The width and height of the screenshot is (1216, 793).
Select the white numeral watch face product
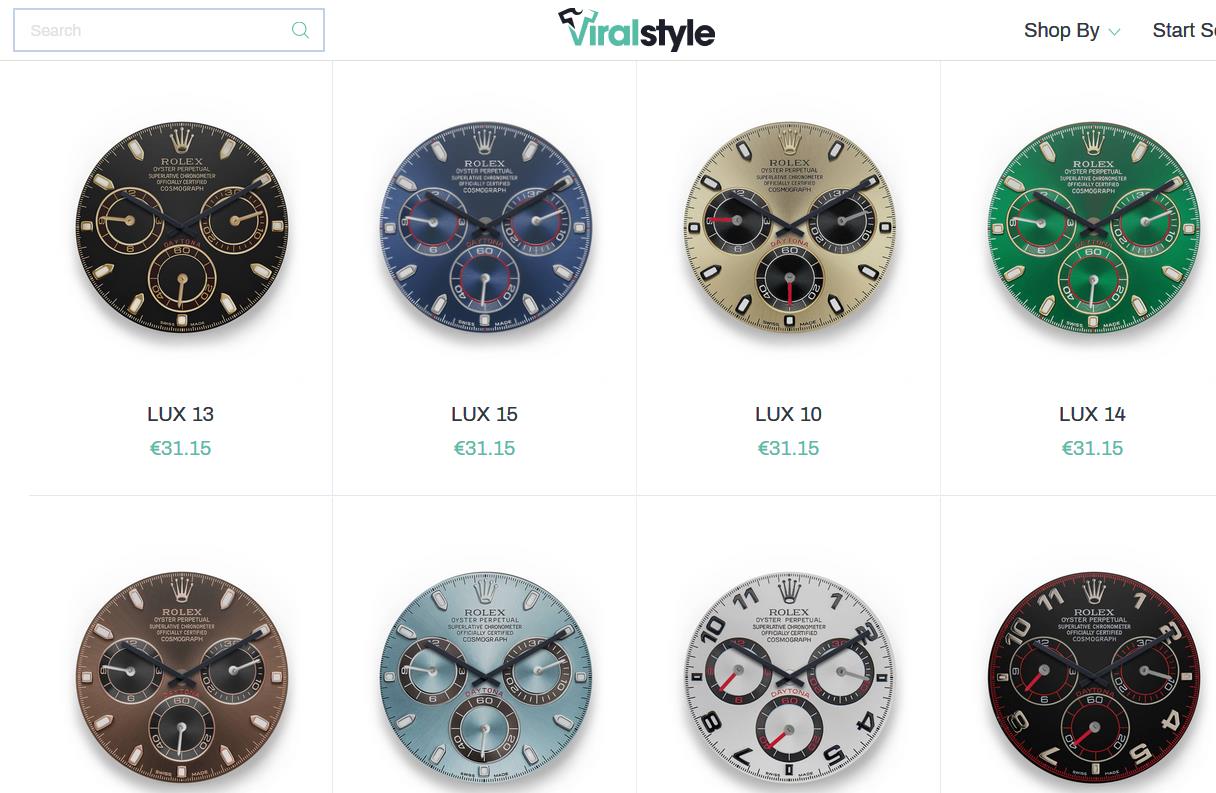[789, 677]
